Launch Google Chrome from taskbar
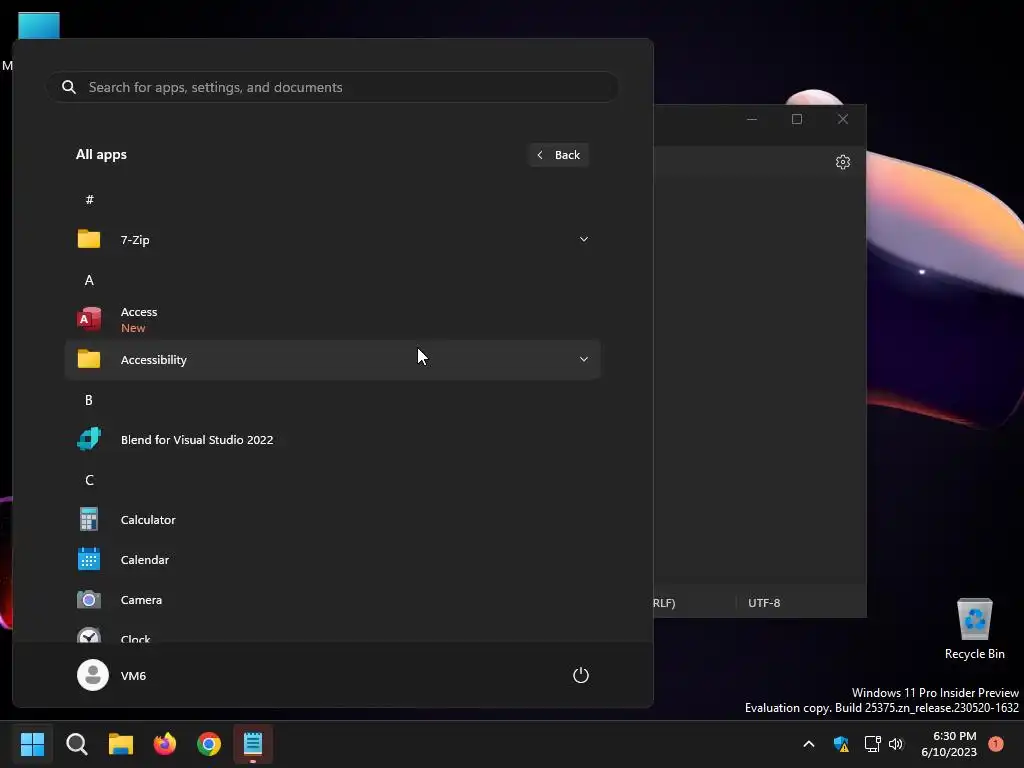The width and height of the screenshot is (1024, 768). click(209, 743)
